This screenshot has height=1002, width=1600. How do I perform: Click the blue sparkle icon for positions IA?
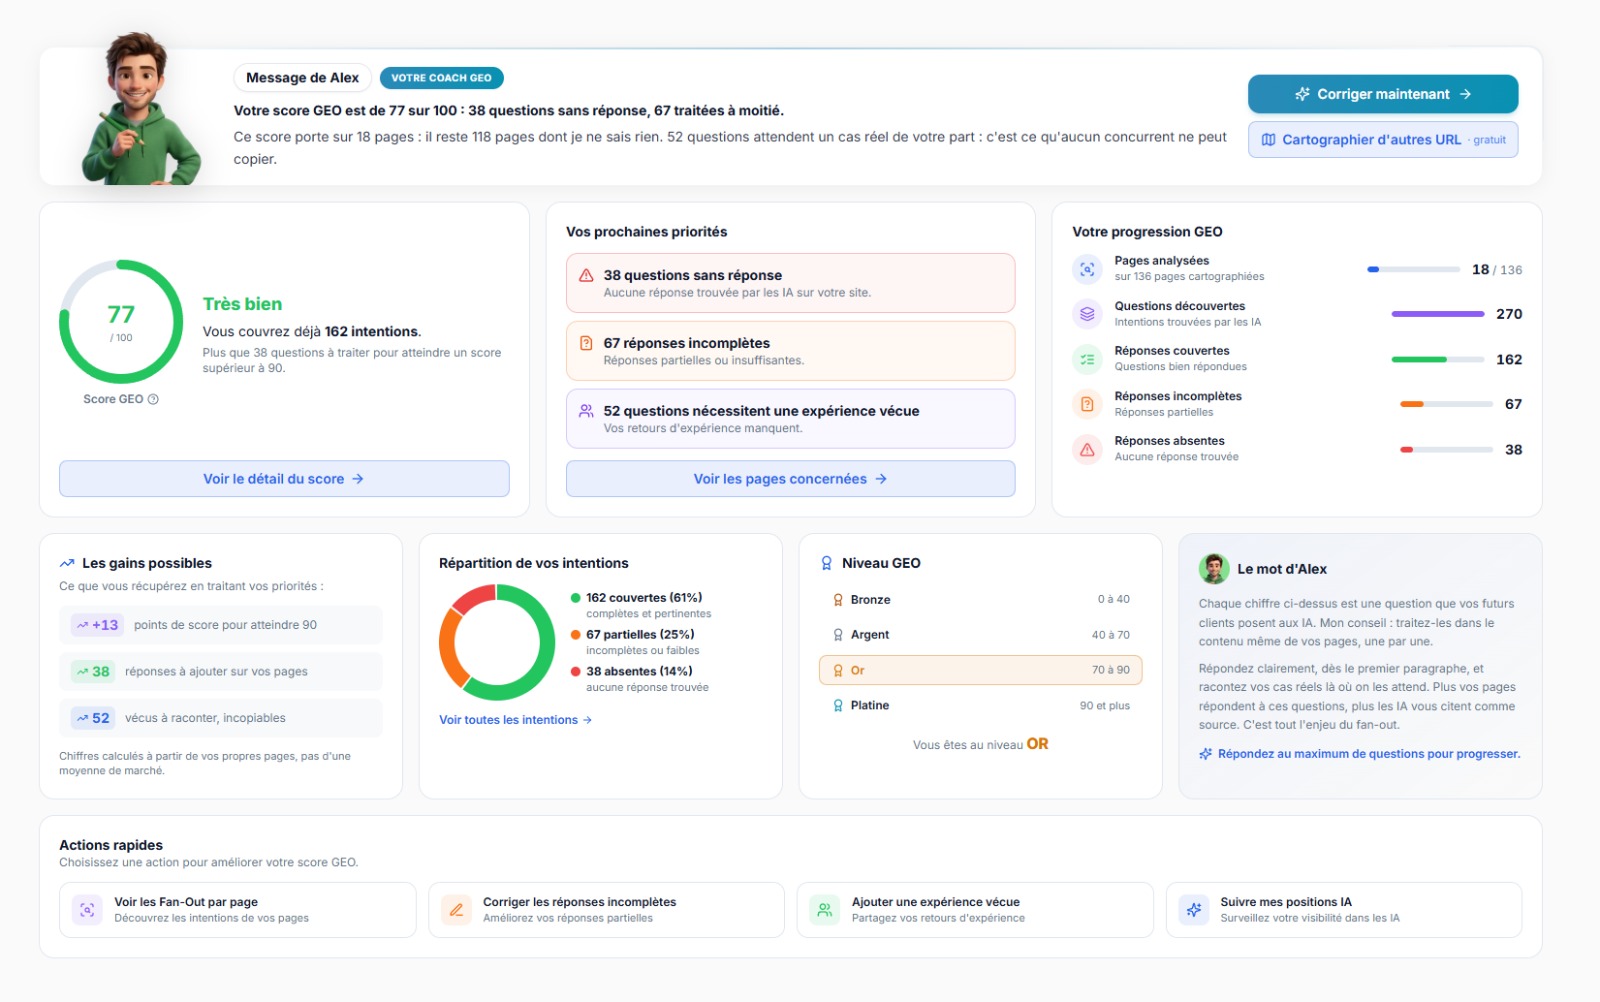click(1194, 910)
